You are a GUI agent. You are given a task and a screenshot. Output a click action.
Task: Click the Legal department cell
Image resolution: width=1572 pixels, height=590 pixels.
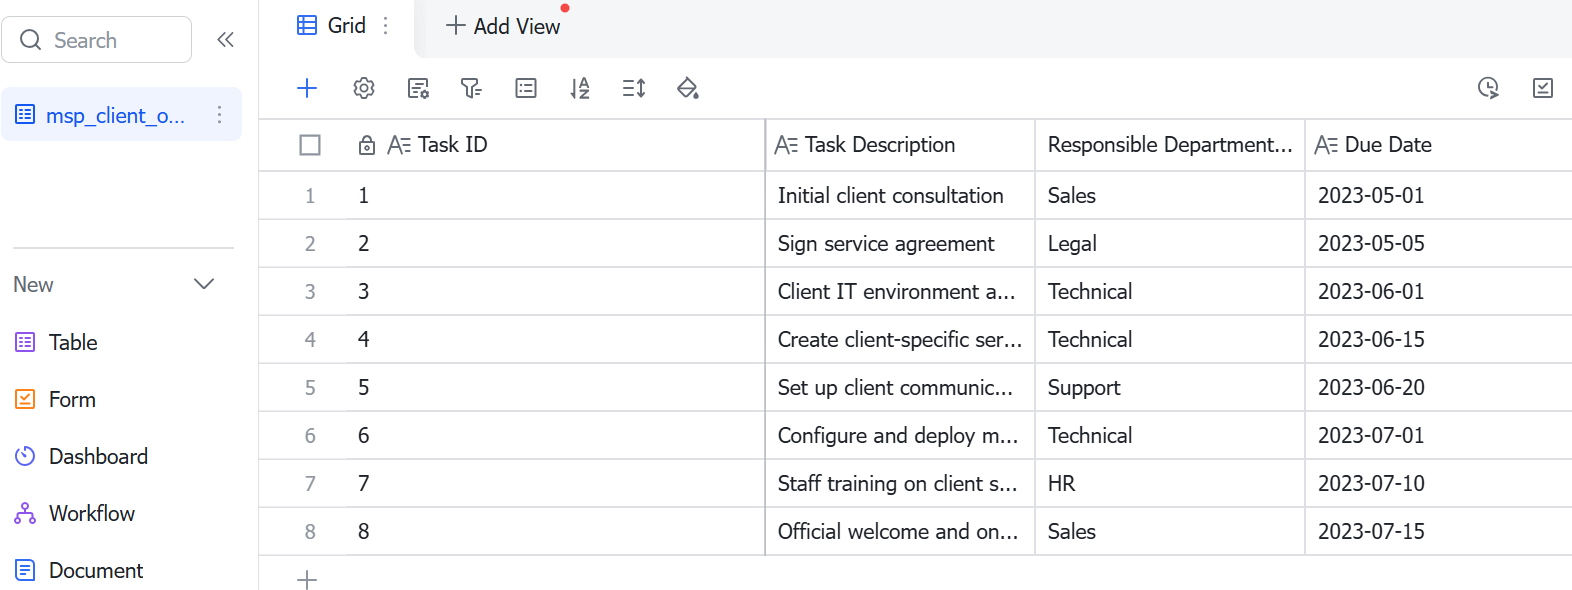tap(1170, 244)
